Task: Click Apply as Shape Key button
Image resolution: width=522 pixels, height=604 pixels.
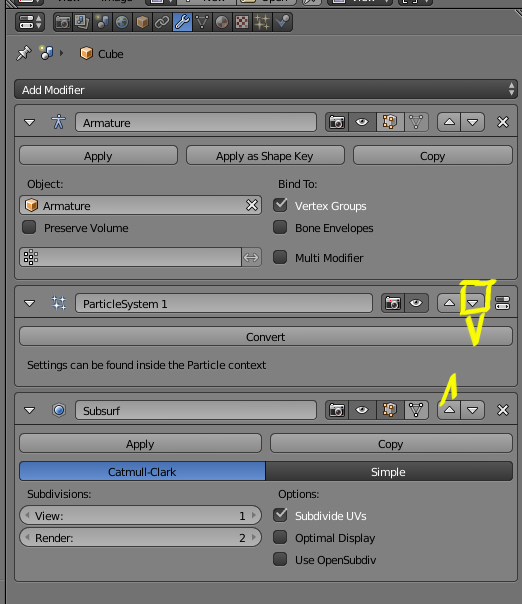Action: [x=265, y=156]
